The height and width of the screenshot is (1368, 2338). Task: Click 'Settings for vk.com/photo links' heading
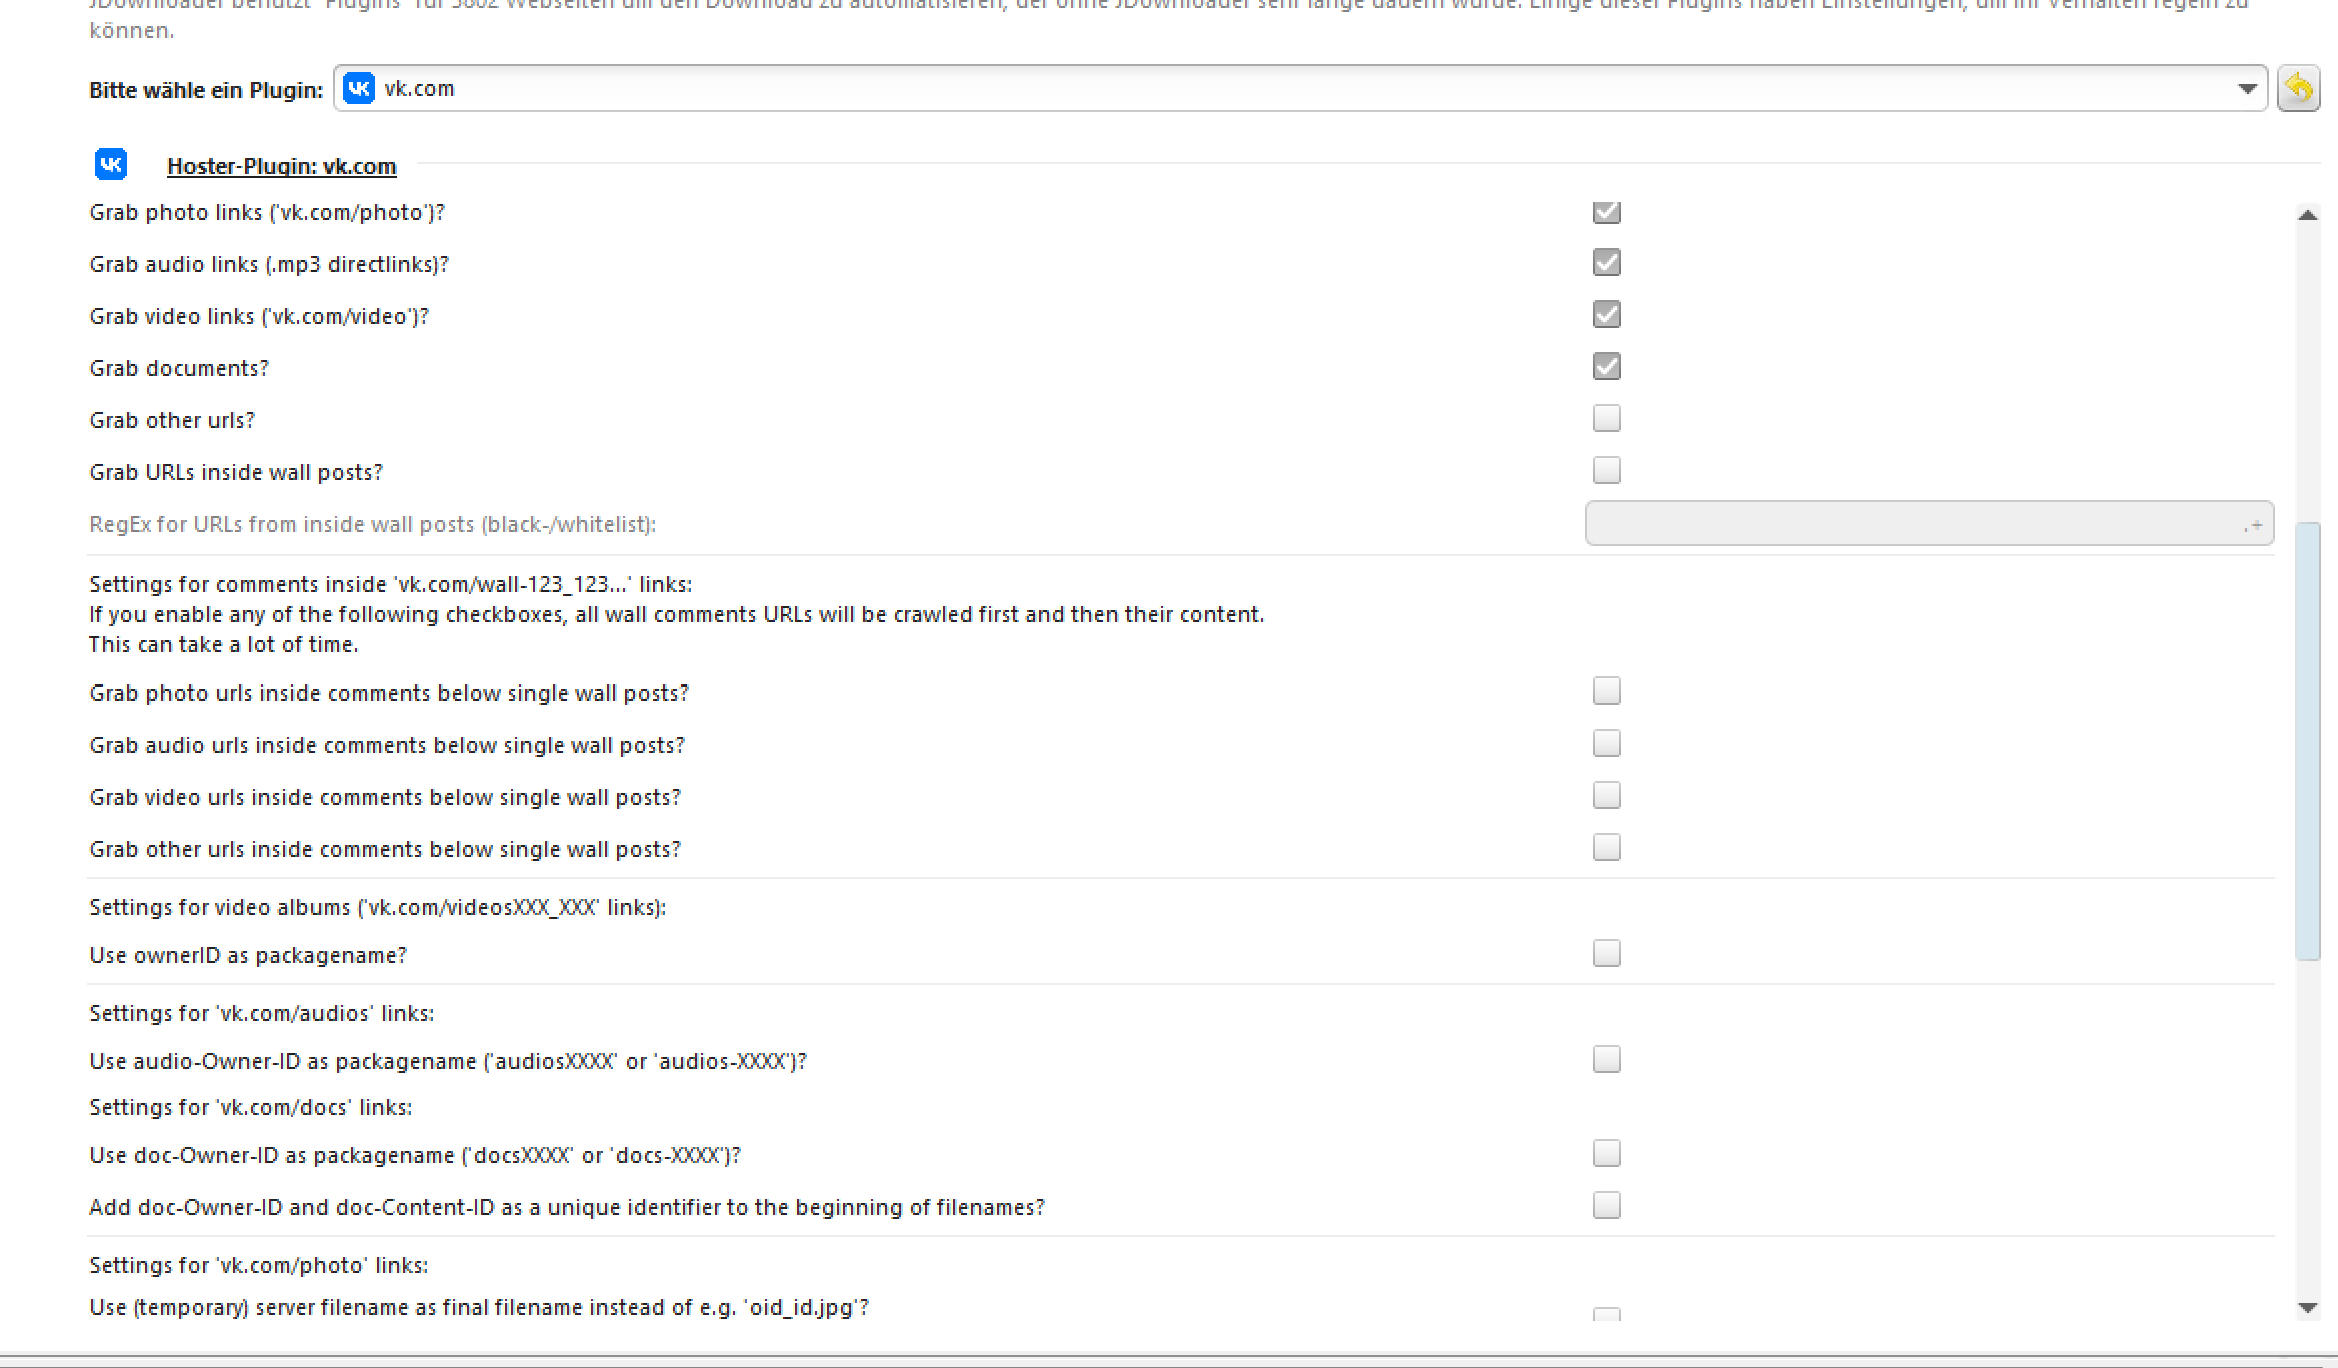pyautogui.click(x=259, y=1266)
